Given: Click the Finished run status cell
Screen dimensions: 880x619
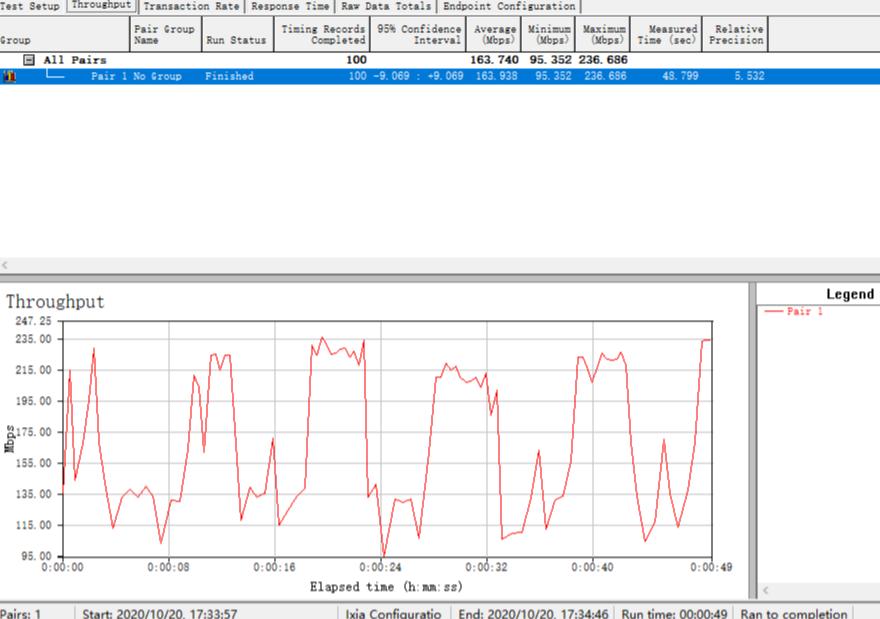Looking at the screenshot, I should 229,76.
